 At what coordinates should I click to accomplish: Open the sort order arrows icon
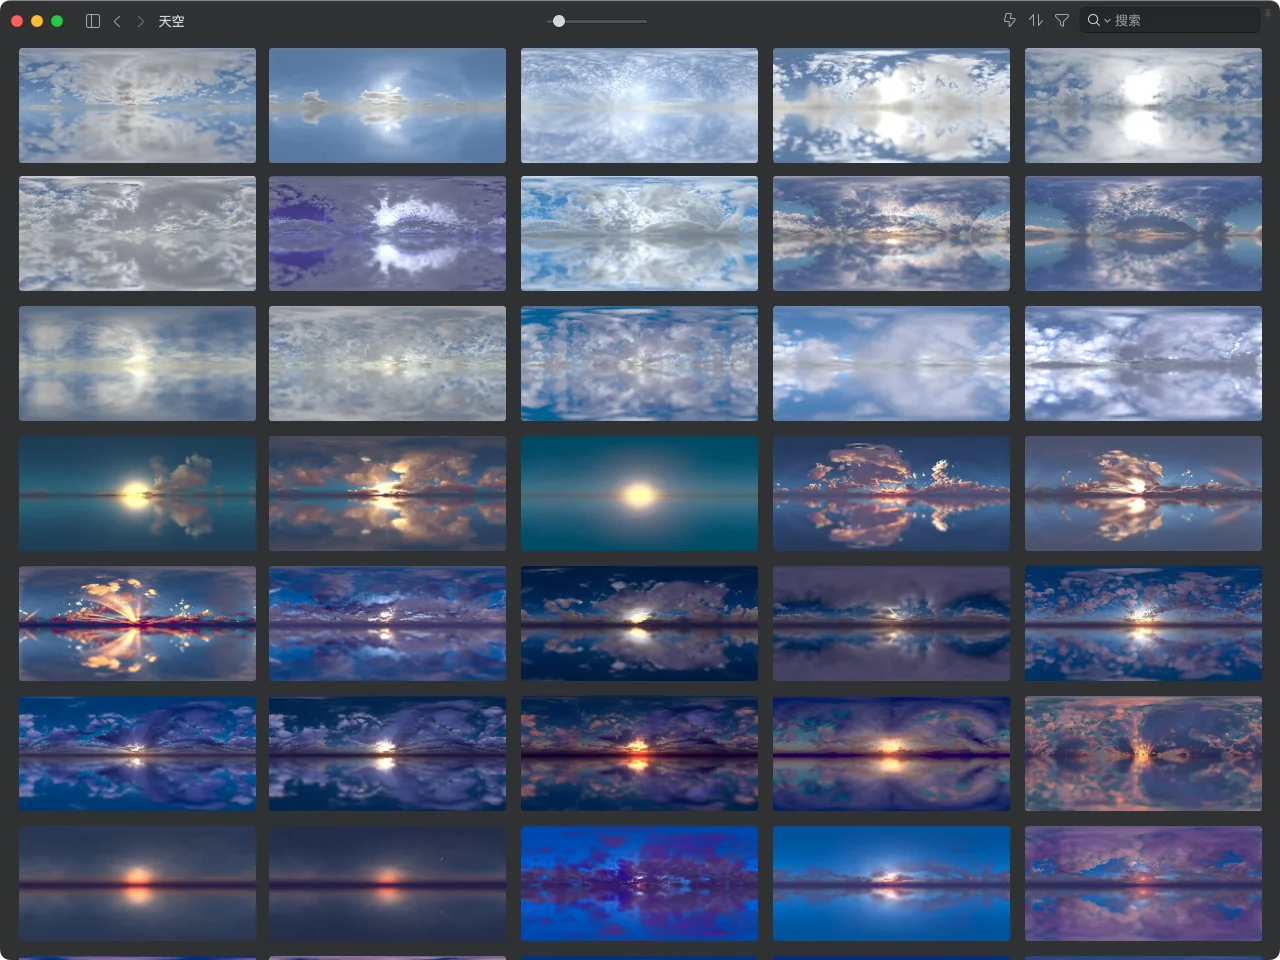(1036, 20)
